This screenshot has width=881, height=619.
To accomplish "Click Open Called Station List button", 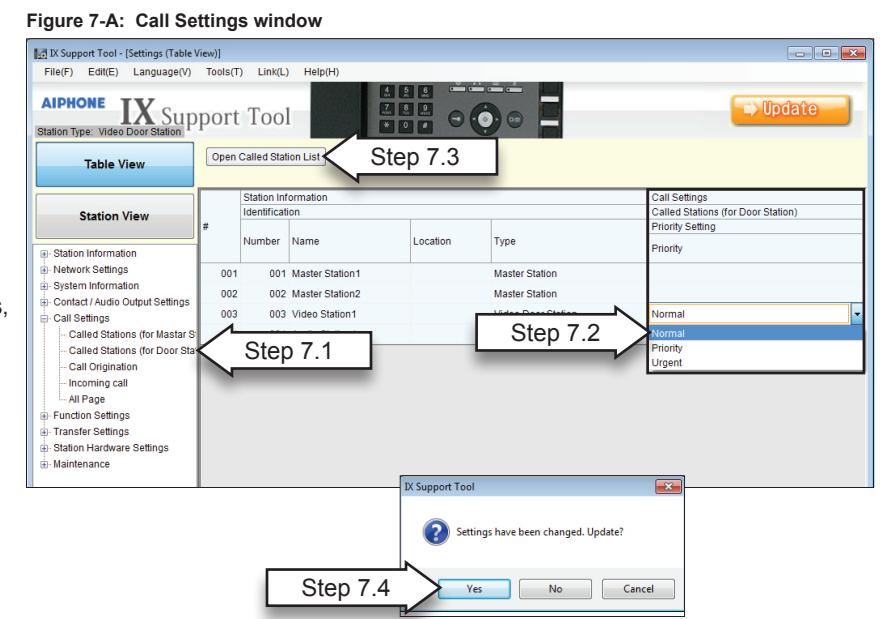I will click(266, 157).
